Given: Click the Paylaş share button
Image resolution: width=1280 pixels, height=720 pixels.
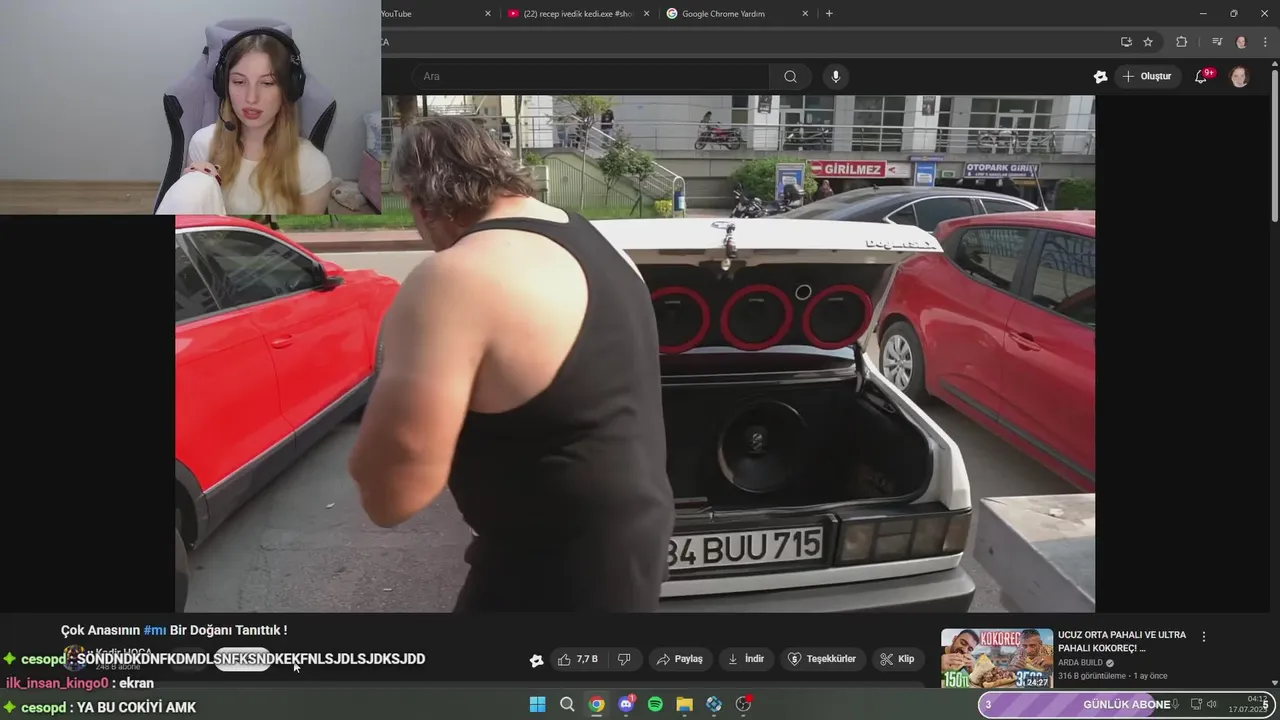Looking at the screenshot, I should pos(679,659).
